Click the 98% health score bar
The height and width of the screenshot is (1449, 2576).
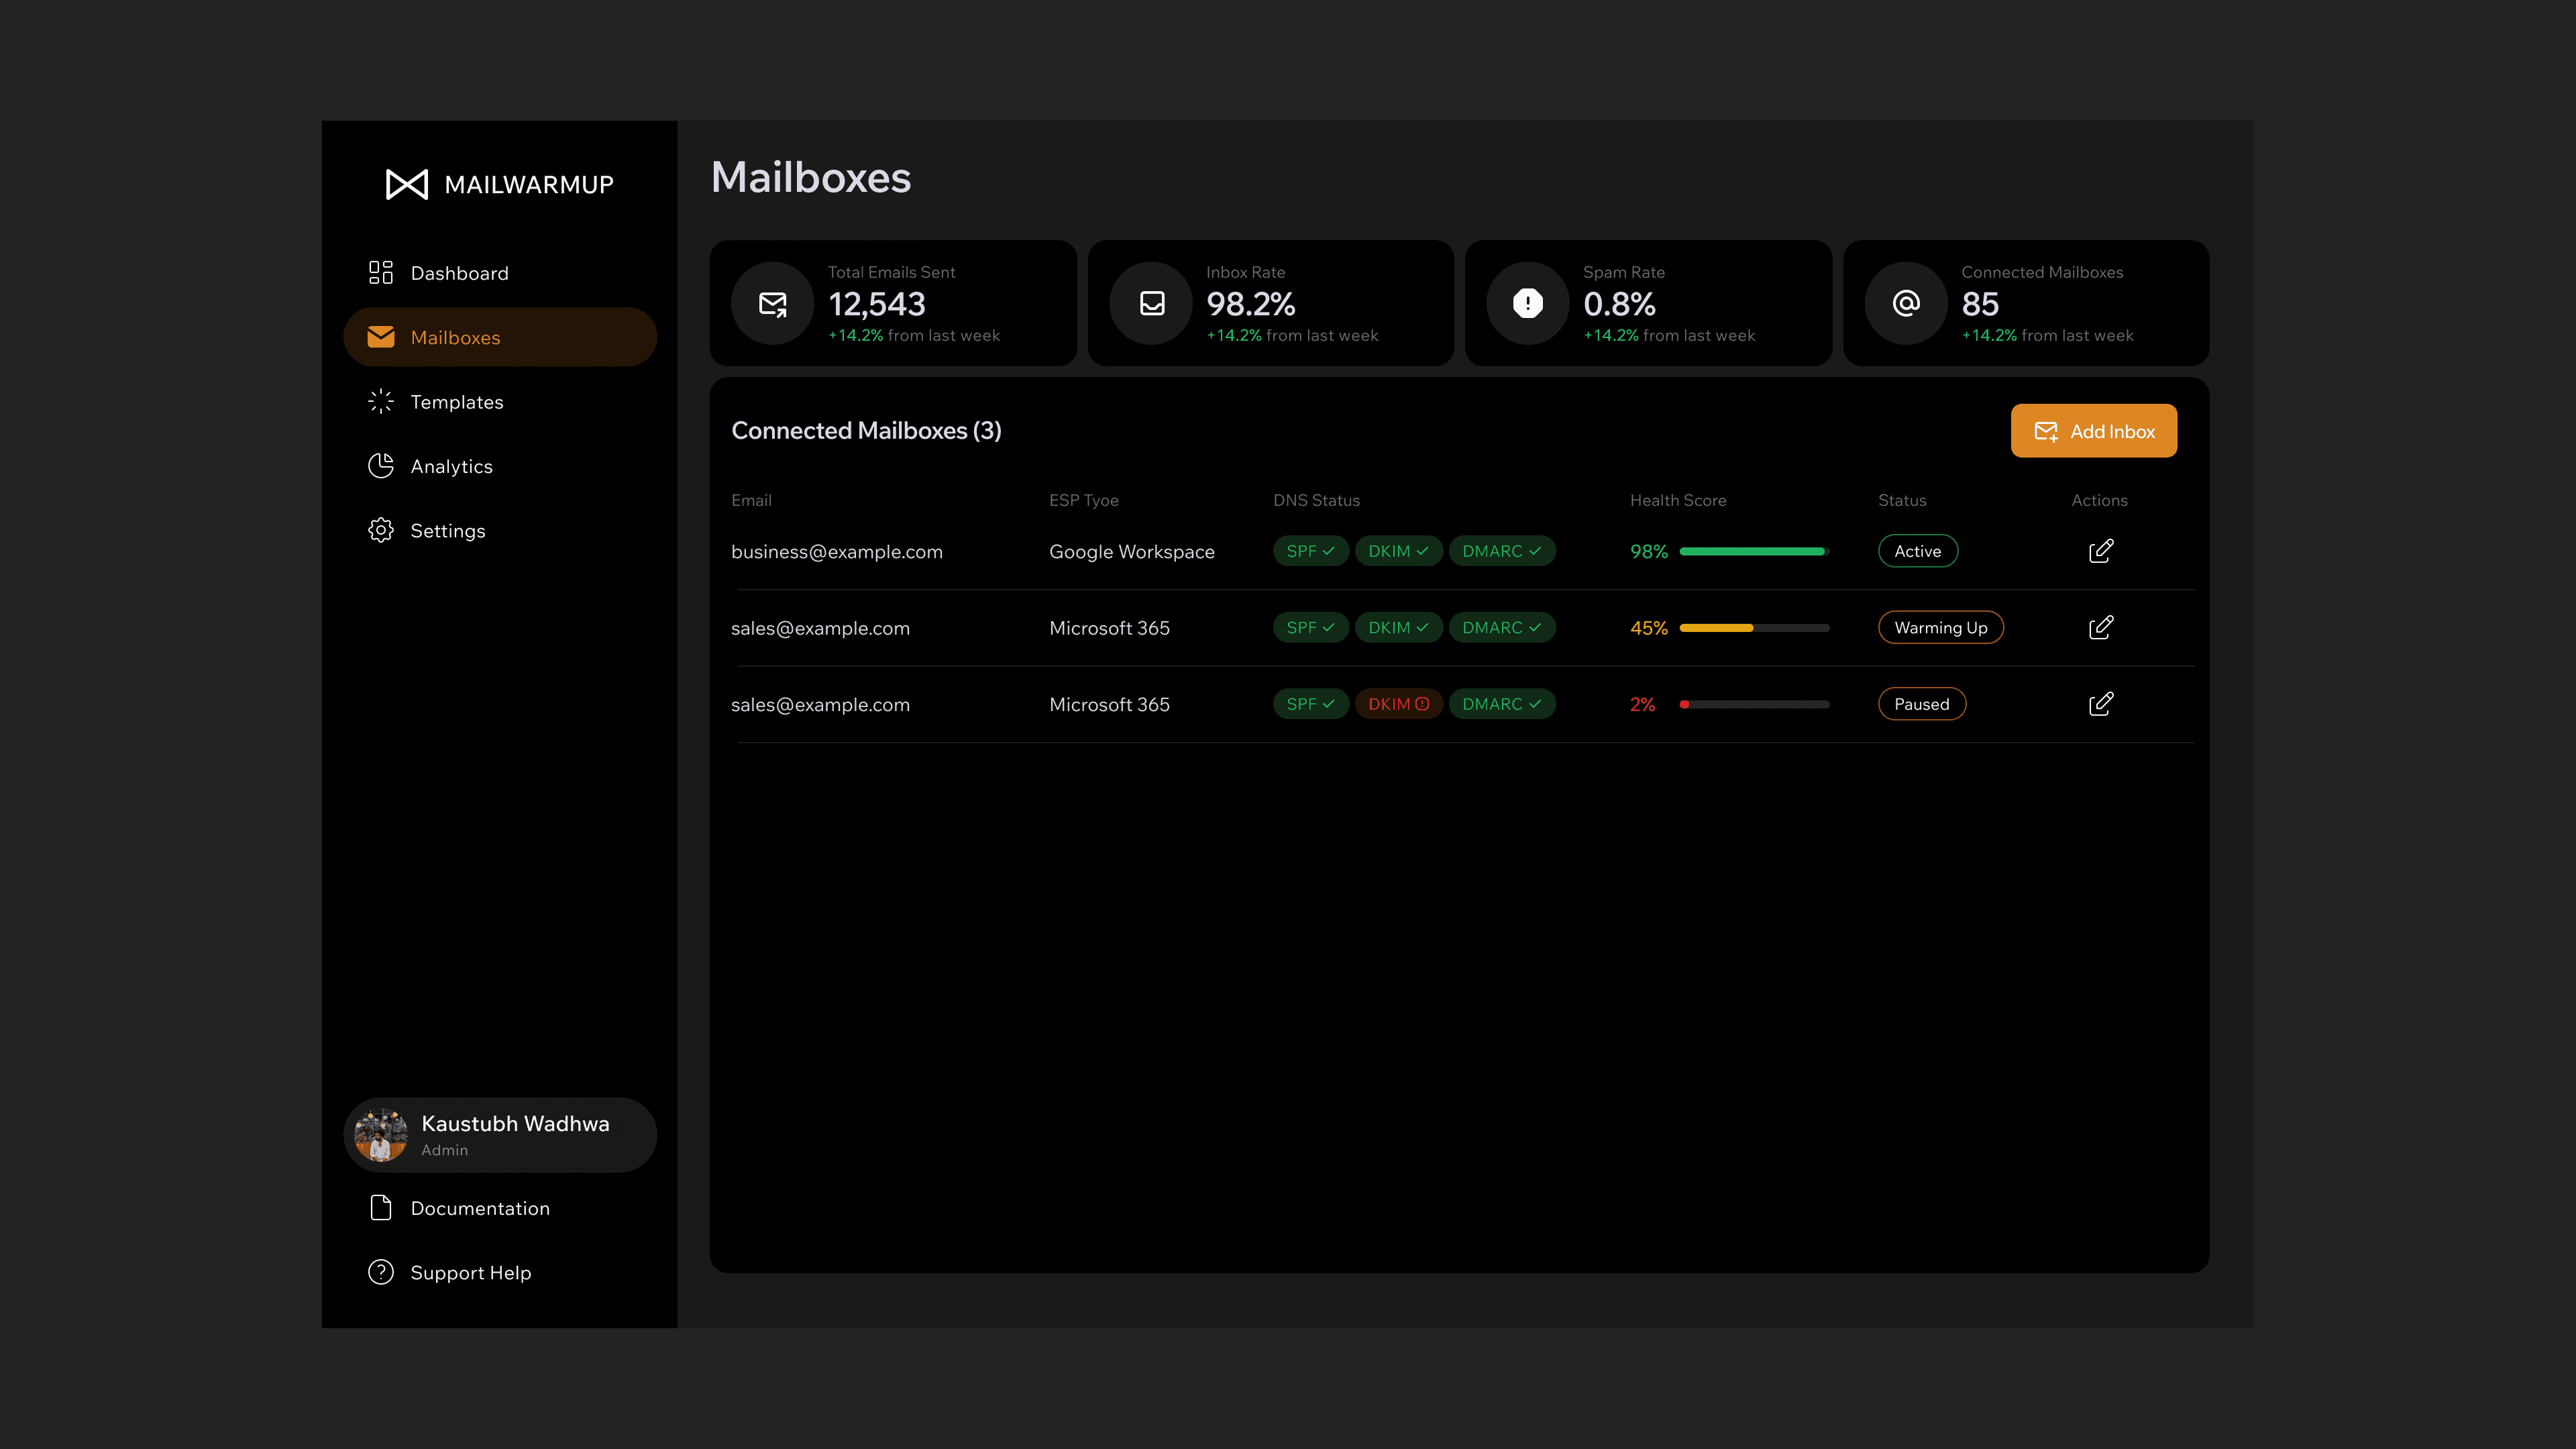pyautogui.click(x=1753, y=551)
